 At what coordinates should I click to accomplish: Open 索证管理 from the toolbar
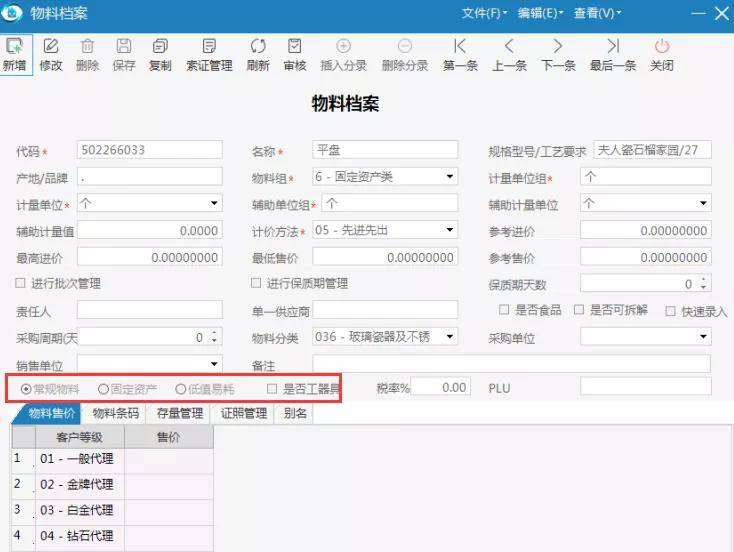click(209, 47)
